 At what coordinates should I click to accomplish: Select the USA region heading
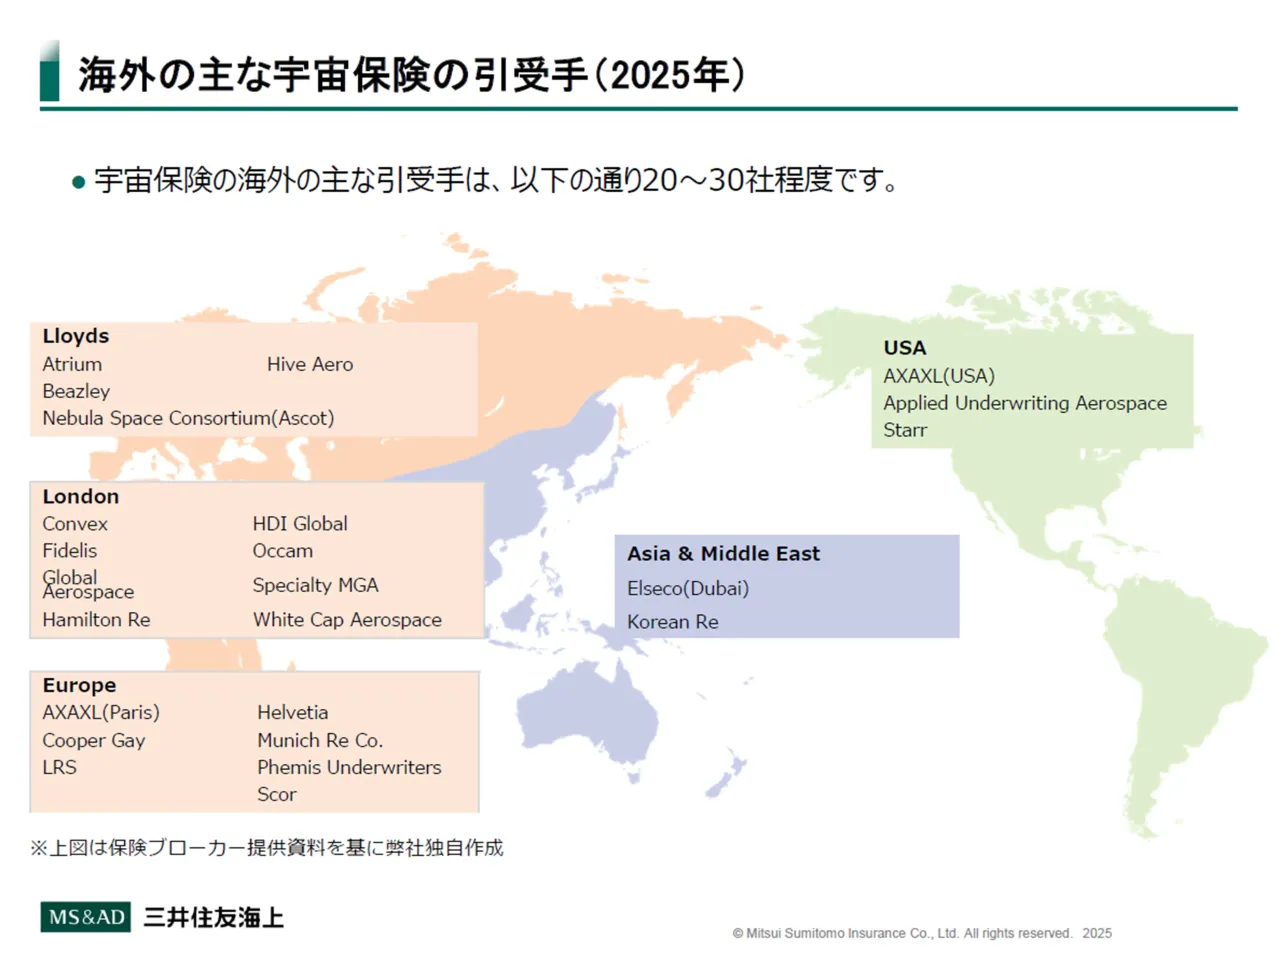pyautogui.click(x=905, y=348)
